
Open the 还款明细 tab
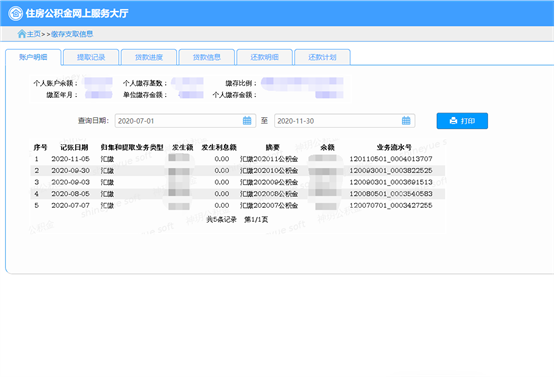click(264, 57)
